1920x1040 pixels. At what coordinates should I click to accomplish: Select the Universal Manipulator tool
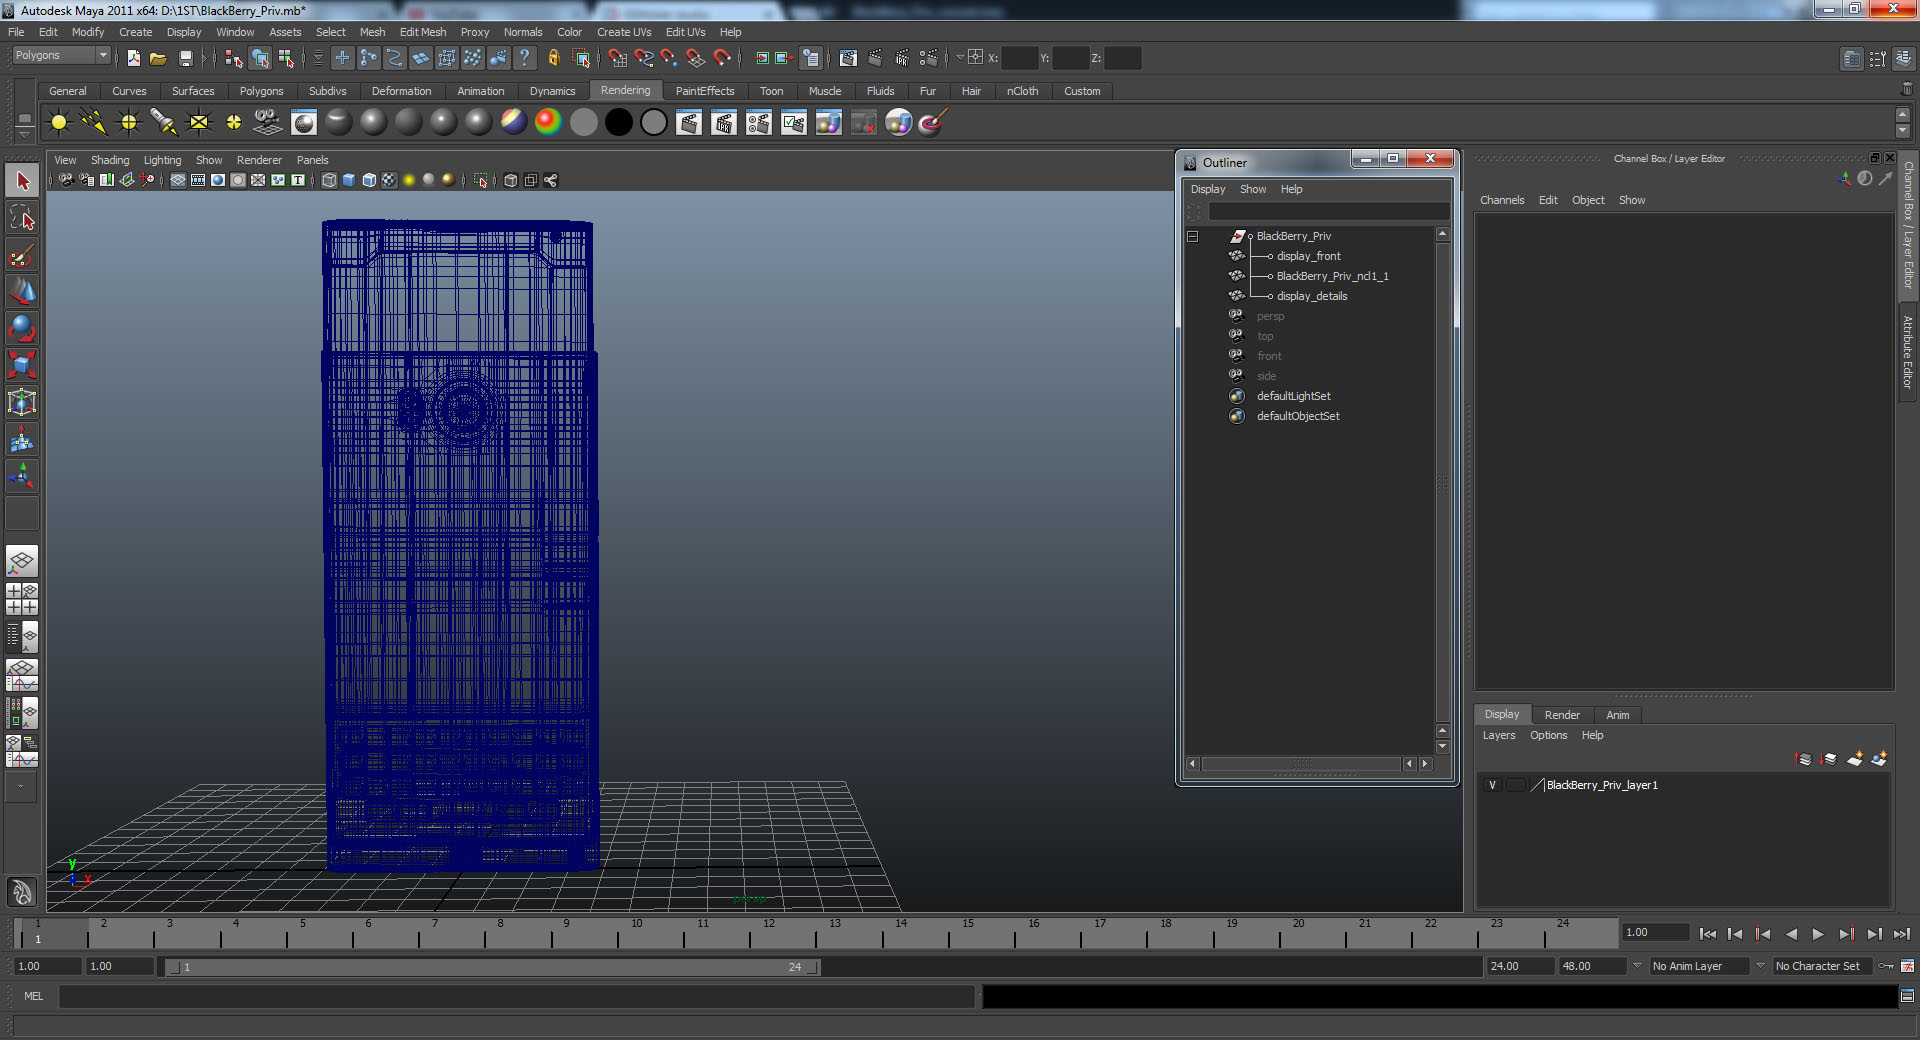tap(22, 402)
